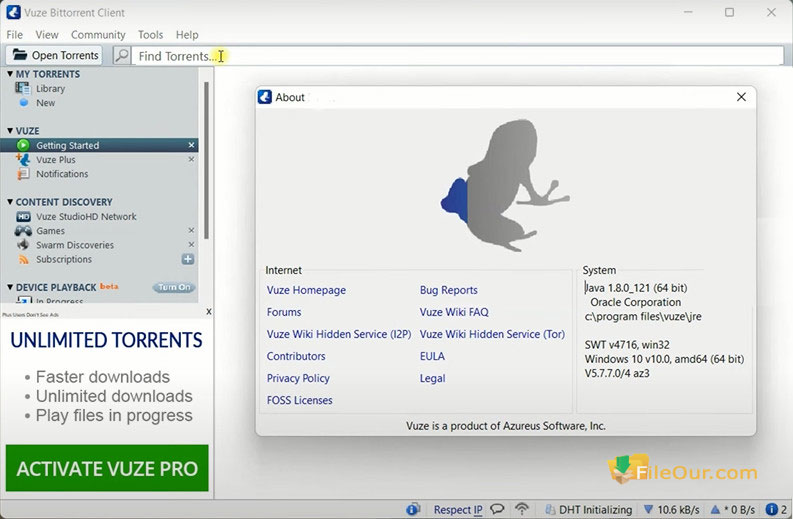Click the magnifier search icon
793x519 pixels.
click(x=121, y=55)
